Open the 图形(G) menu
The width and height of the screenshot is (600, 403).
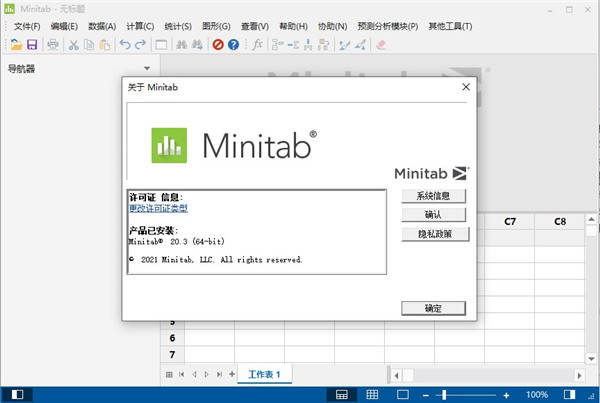click(216, 26)
